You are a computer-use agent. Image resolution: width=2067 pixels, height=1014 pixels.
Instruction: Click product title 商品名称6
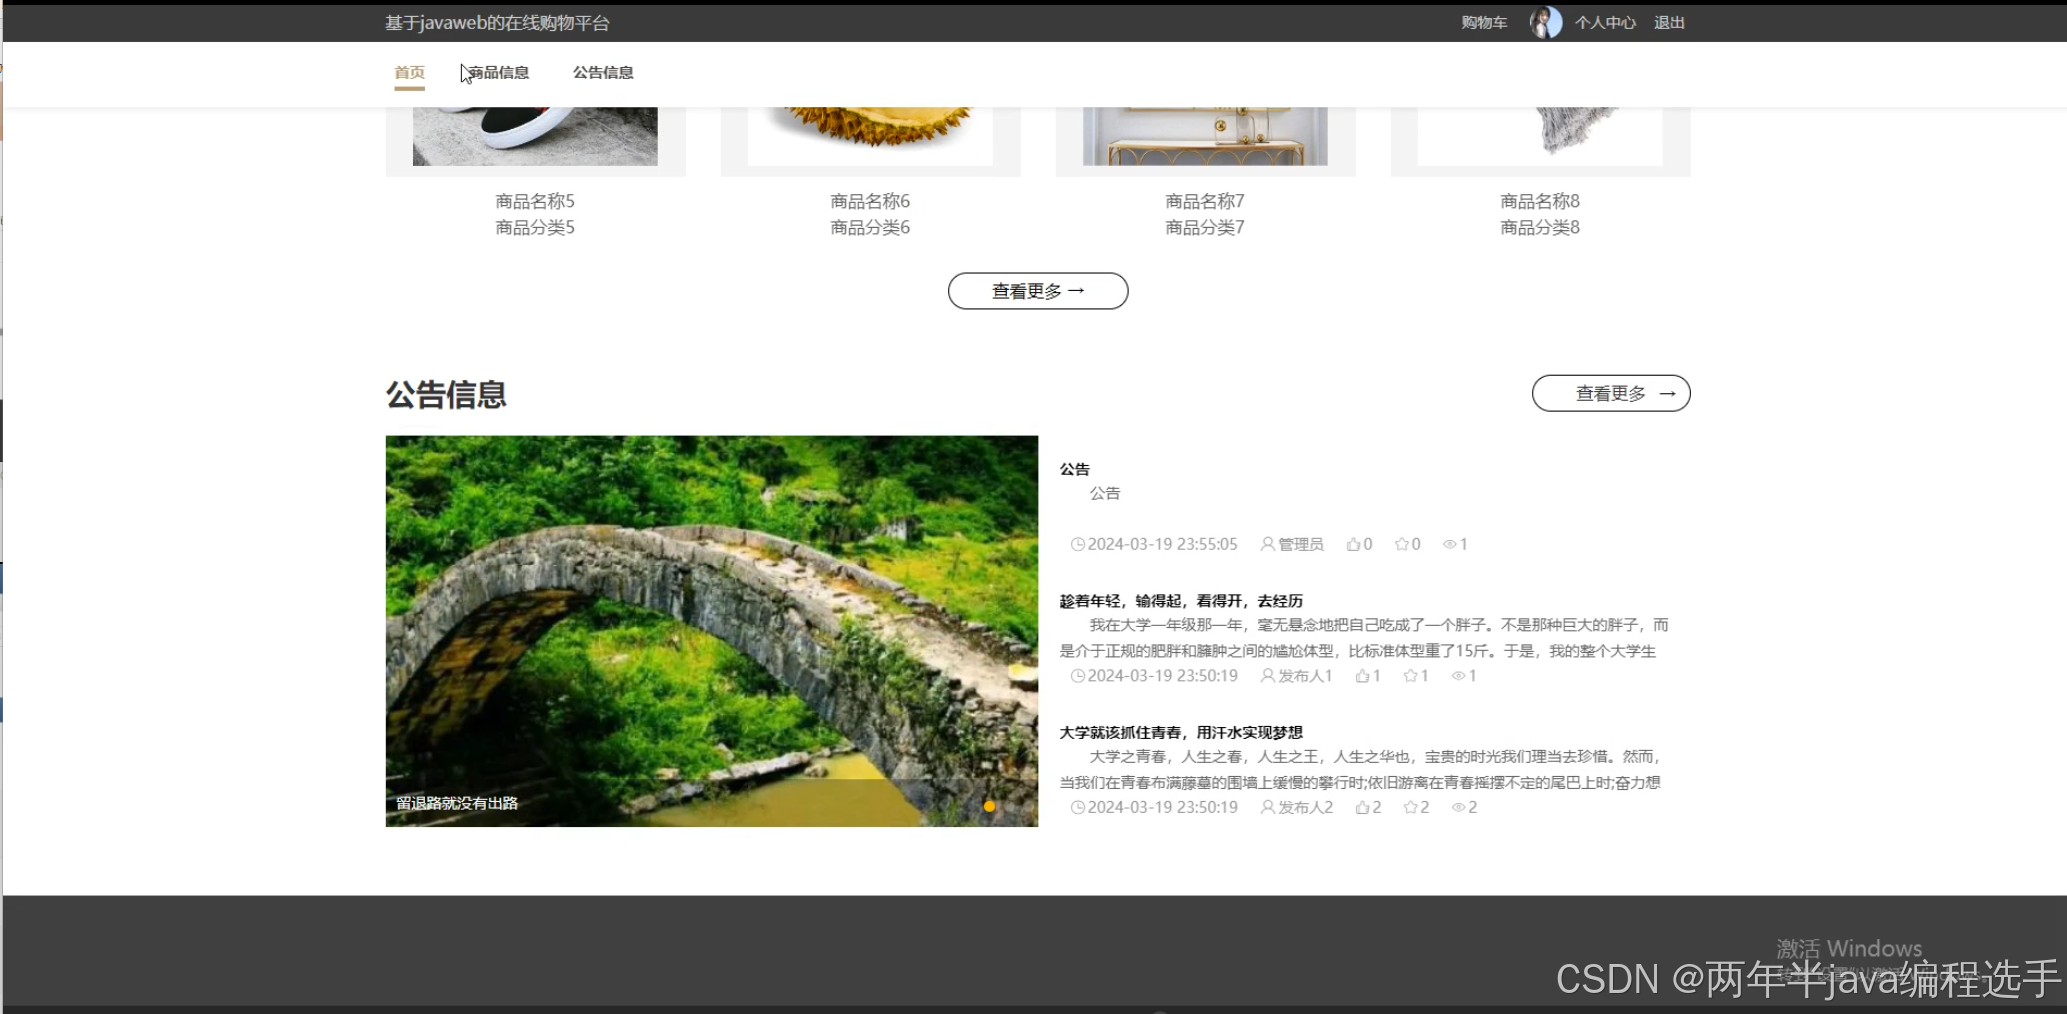(x=870, y=201)
